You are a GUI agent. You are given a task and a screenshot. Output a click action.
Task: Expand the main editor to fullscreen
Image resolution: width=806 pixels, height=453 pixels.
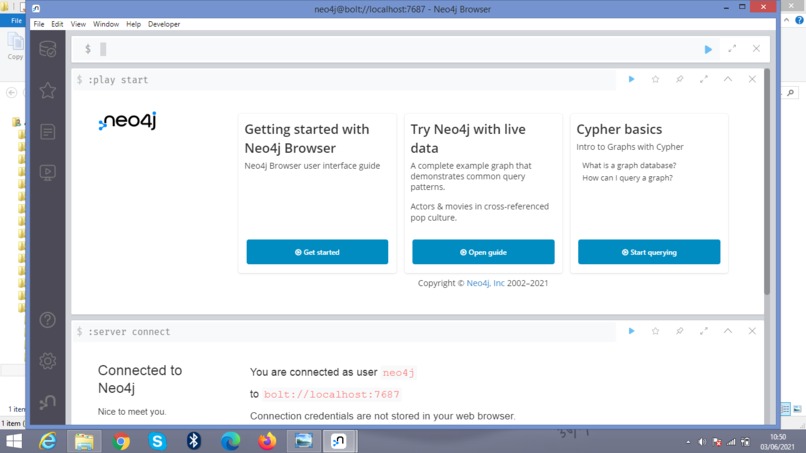(x=732, y=49)
